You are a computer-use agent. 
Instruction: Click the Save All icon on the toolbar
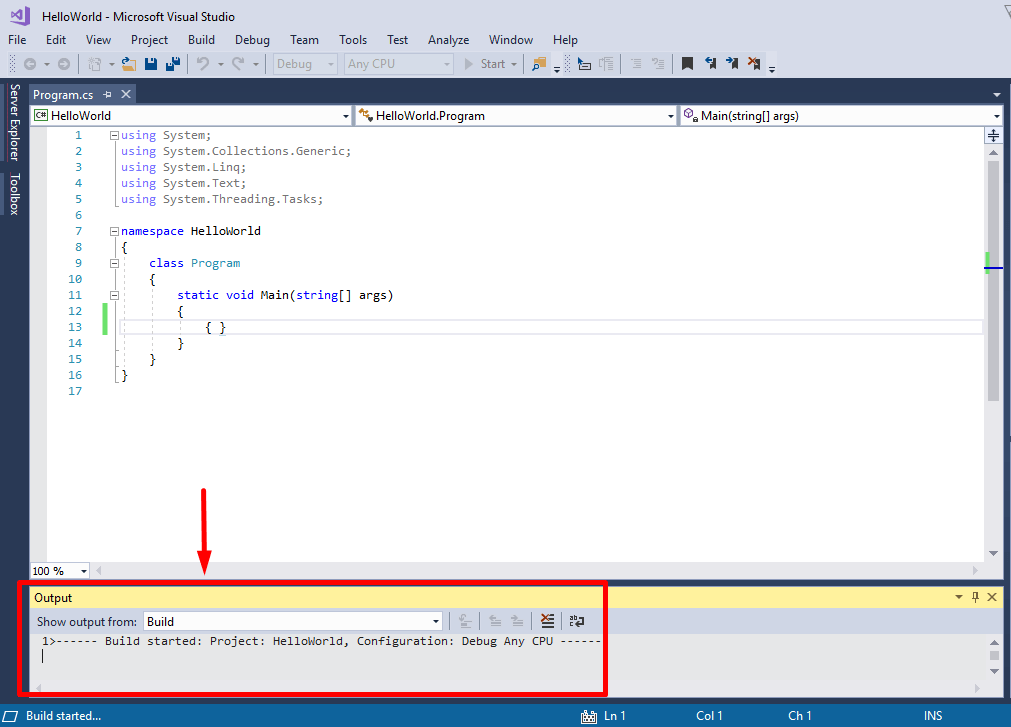pos(170,63)
